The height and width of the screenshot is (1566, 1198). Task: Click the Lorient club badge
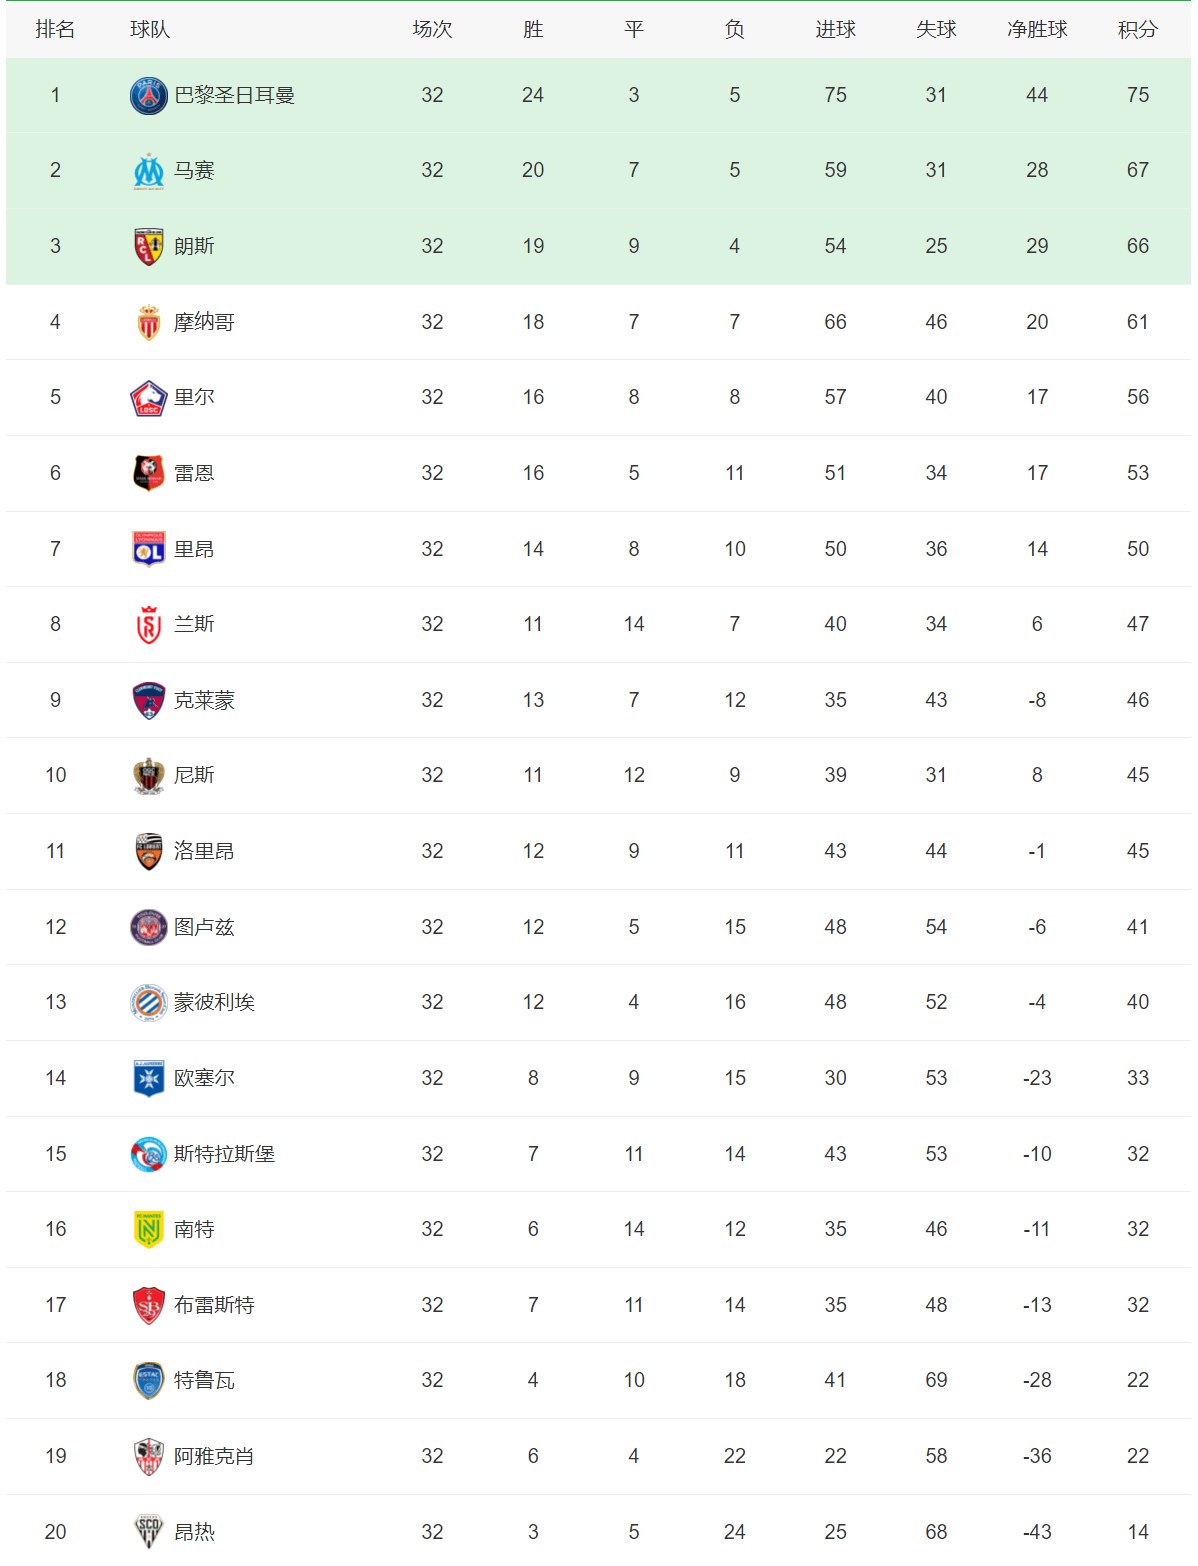pos(149,851)
